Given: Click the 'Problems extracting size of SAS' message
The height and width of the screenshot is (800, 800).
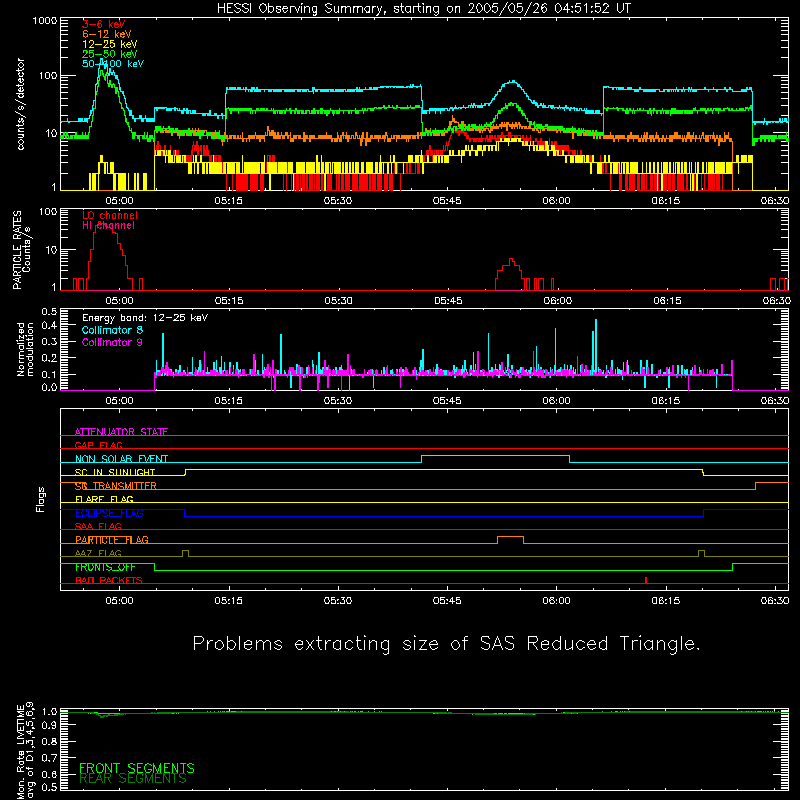Looking at the screenshot, I should (446, 644).
